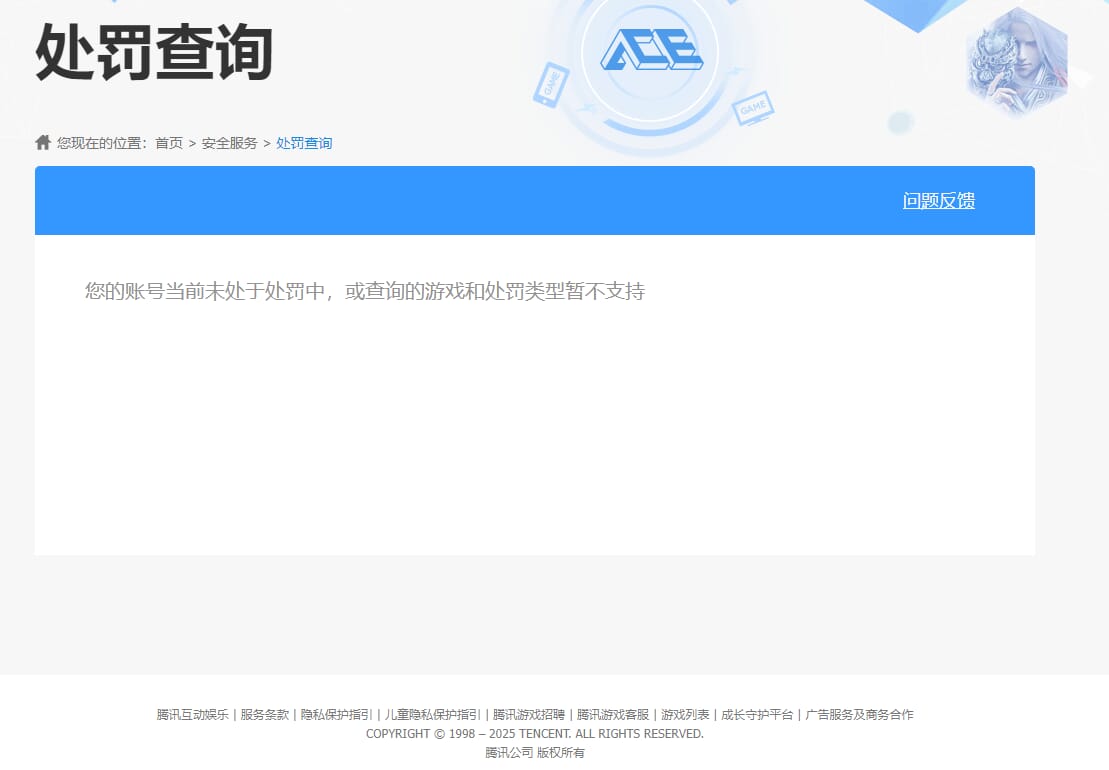Open the 服务条款 footer link

click(264, 715)
